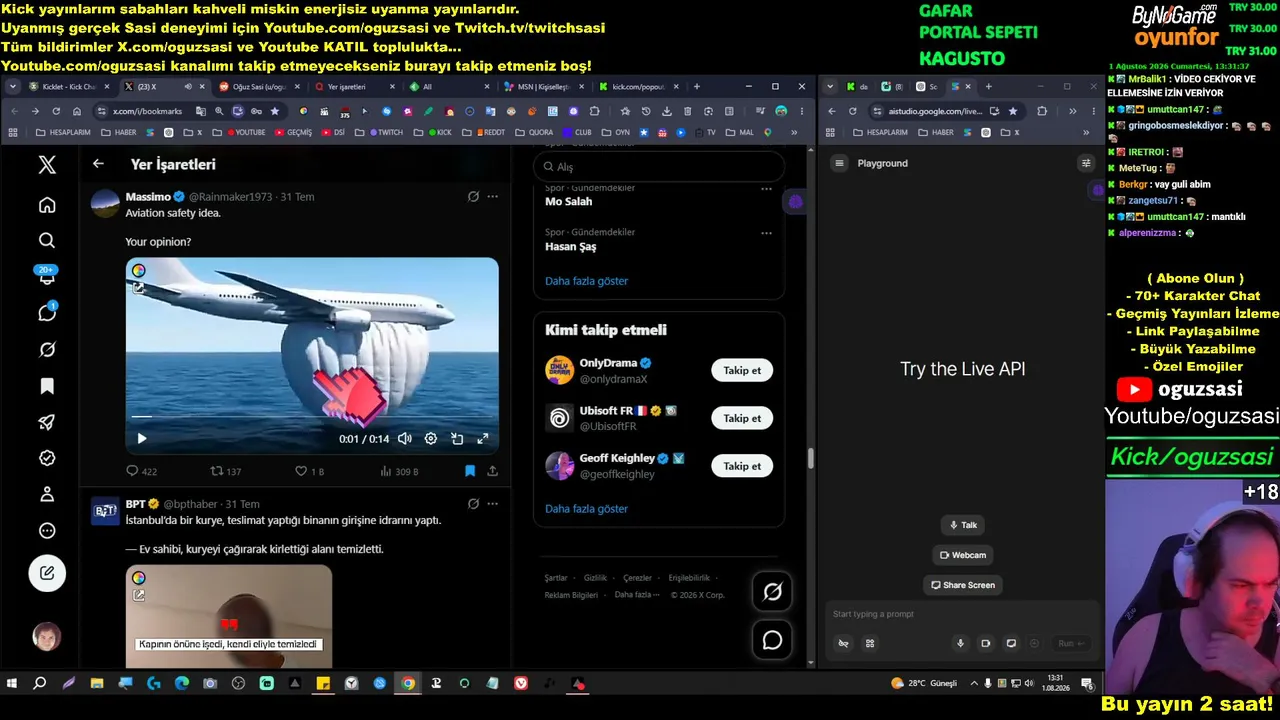This screenshot has height=720, width=1280.
Task: Open tab search dropdown in left browser
Action: 13,87
